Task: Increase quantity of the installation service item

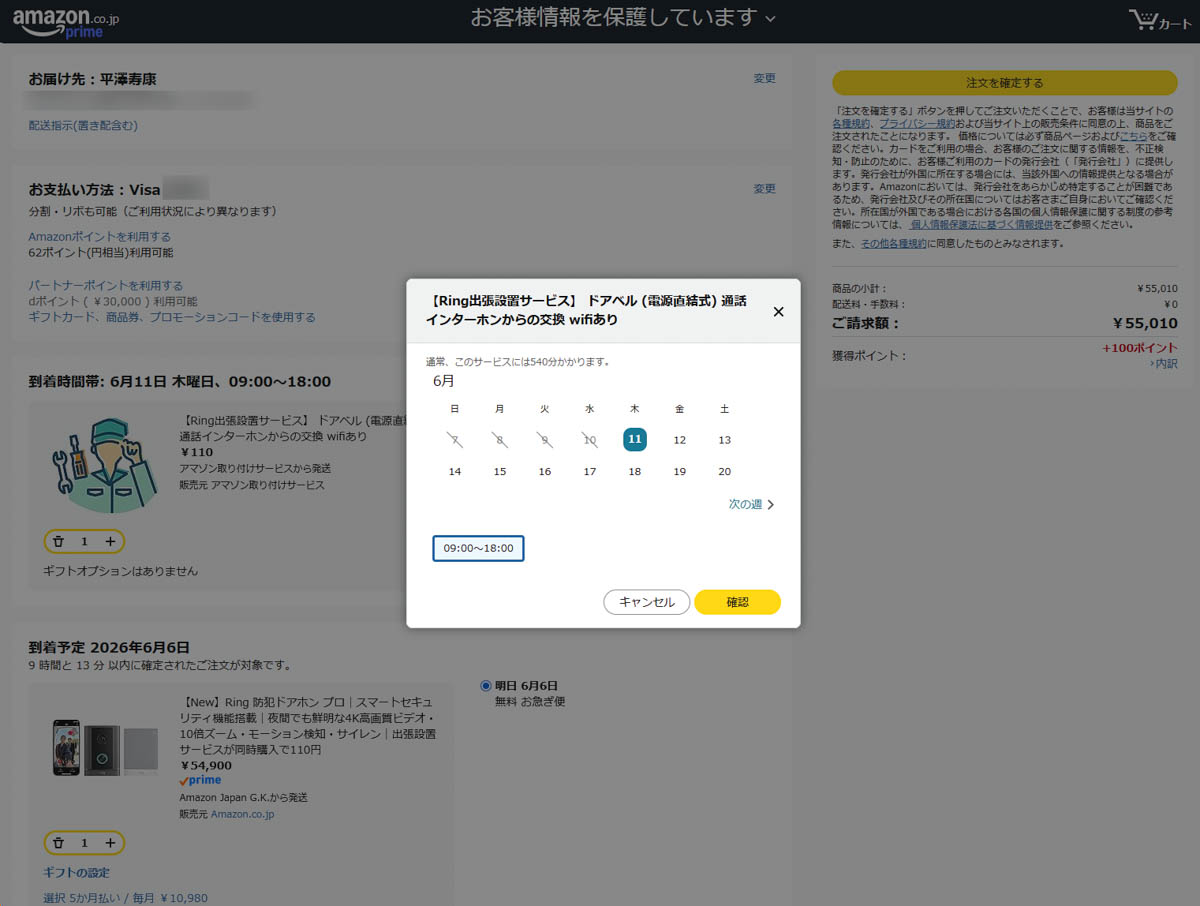Action: click(110, 541)
